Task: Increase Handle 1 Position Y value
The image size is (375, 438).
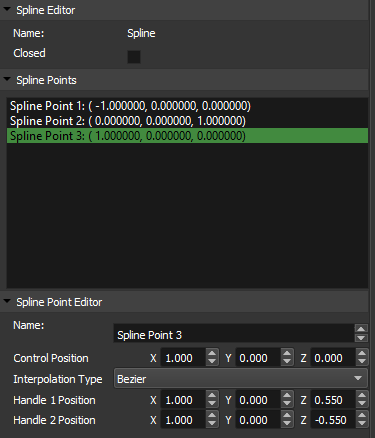Action: click(287, 396)
